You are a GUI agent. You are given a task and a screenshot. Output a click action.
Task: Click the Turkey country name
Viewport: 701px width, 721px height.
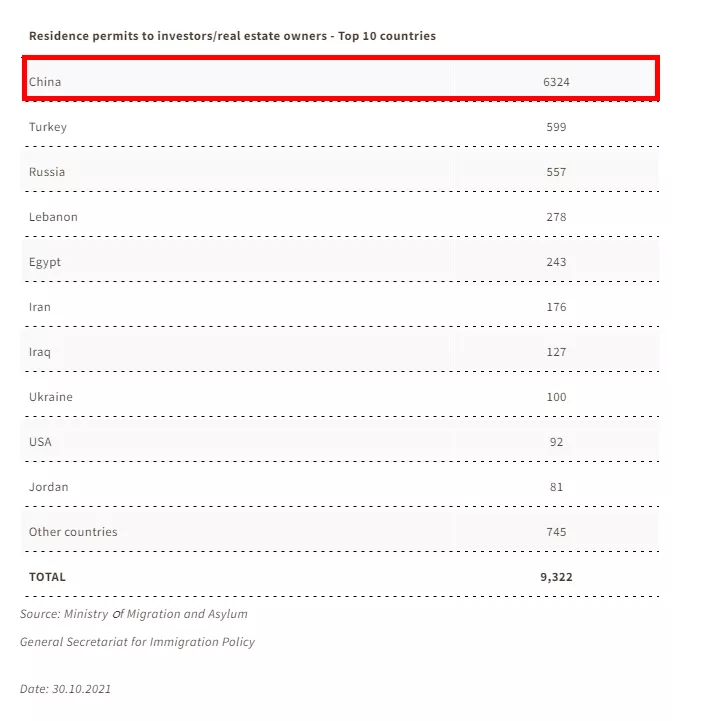click(48, 127)
